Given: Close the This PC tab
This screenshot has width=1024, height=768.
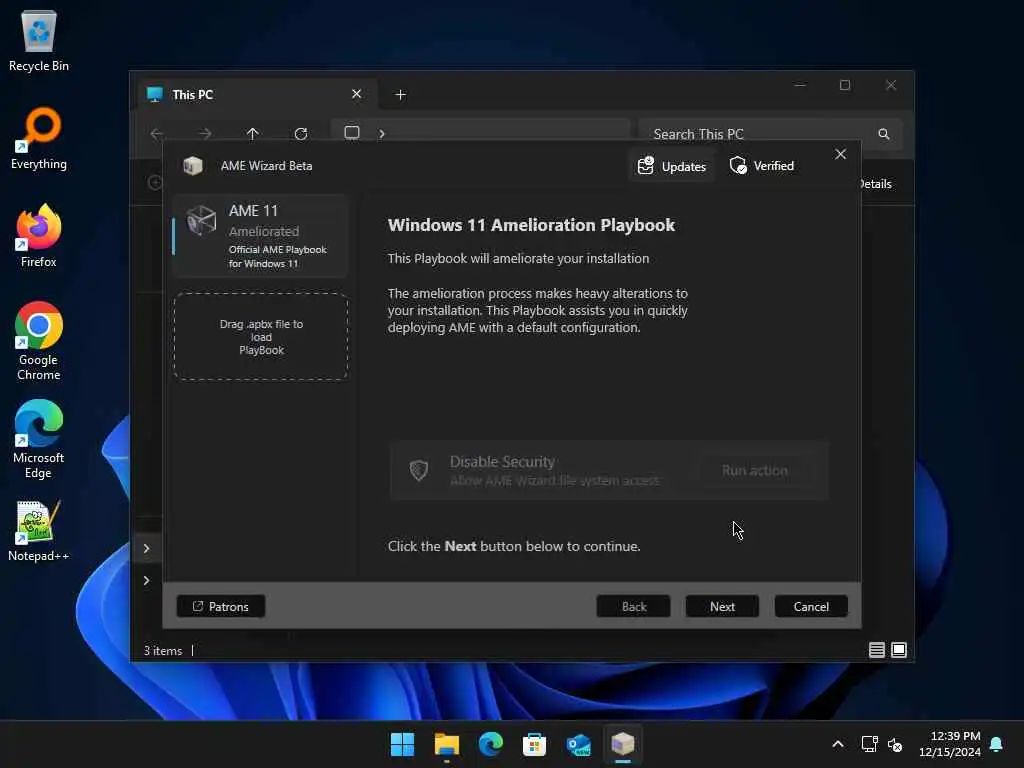Looking at the screenshot, I should [357, 94].
